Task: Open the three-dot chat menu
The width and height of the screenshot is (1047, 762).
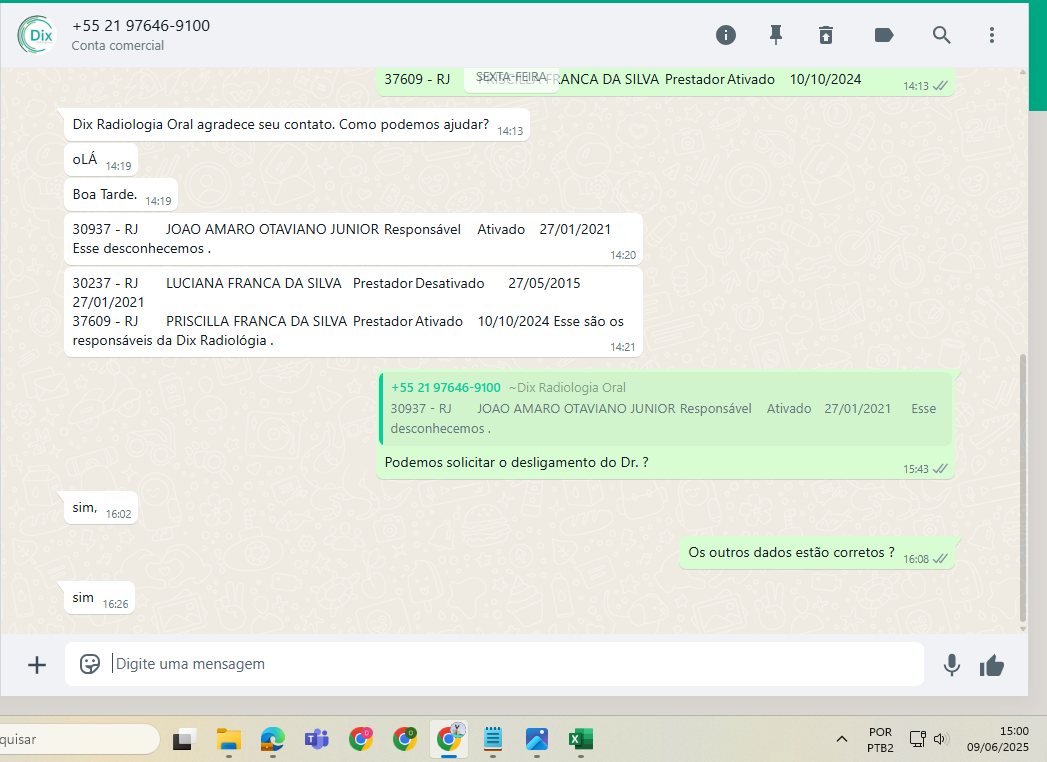Action: [992, 35]
